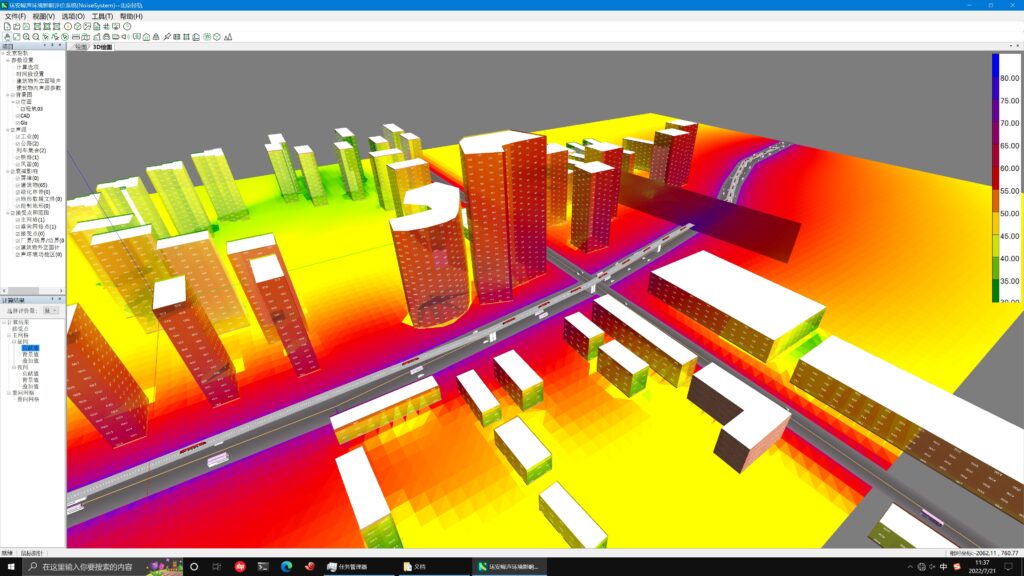Click the pin receiver point toolbar icon

point(167,37)
